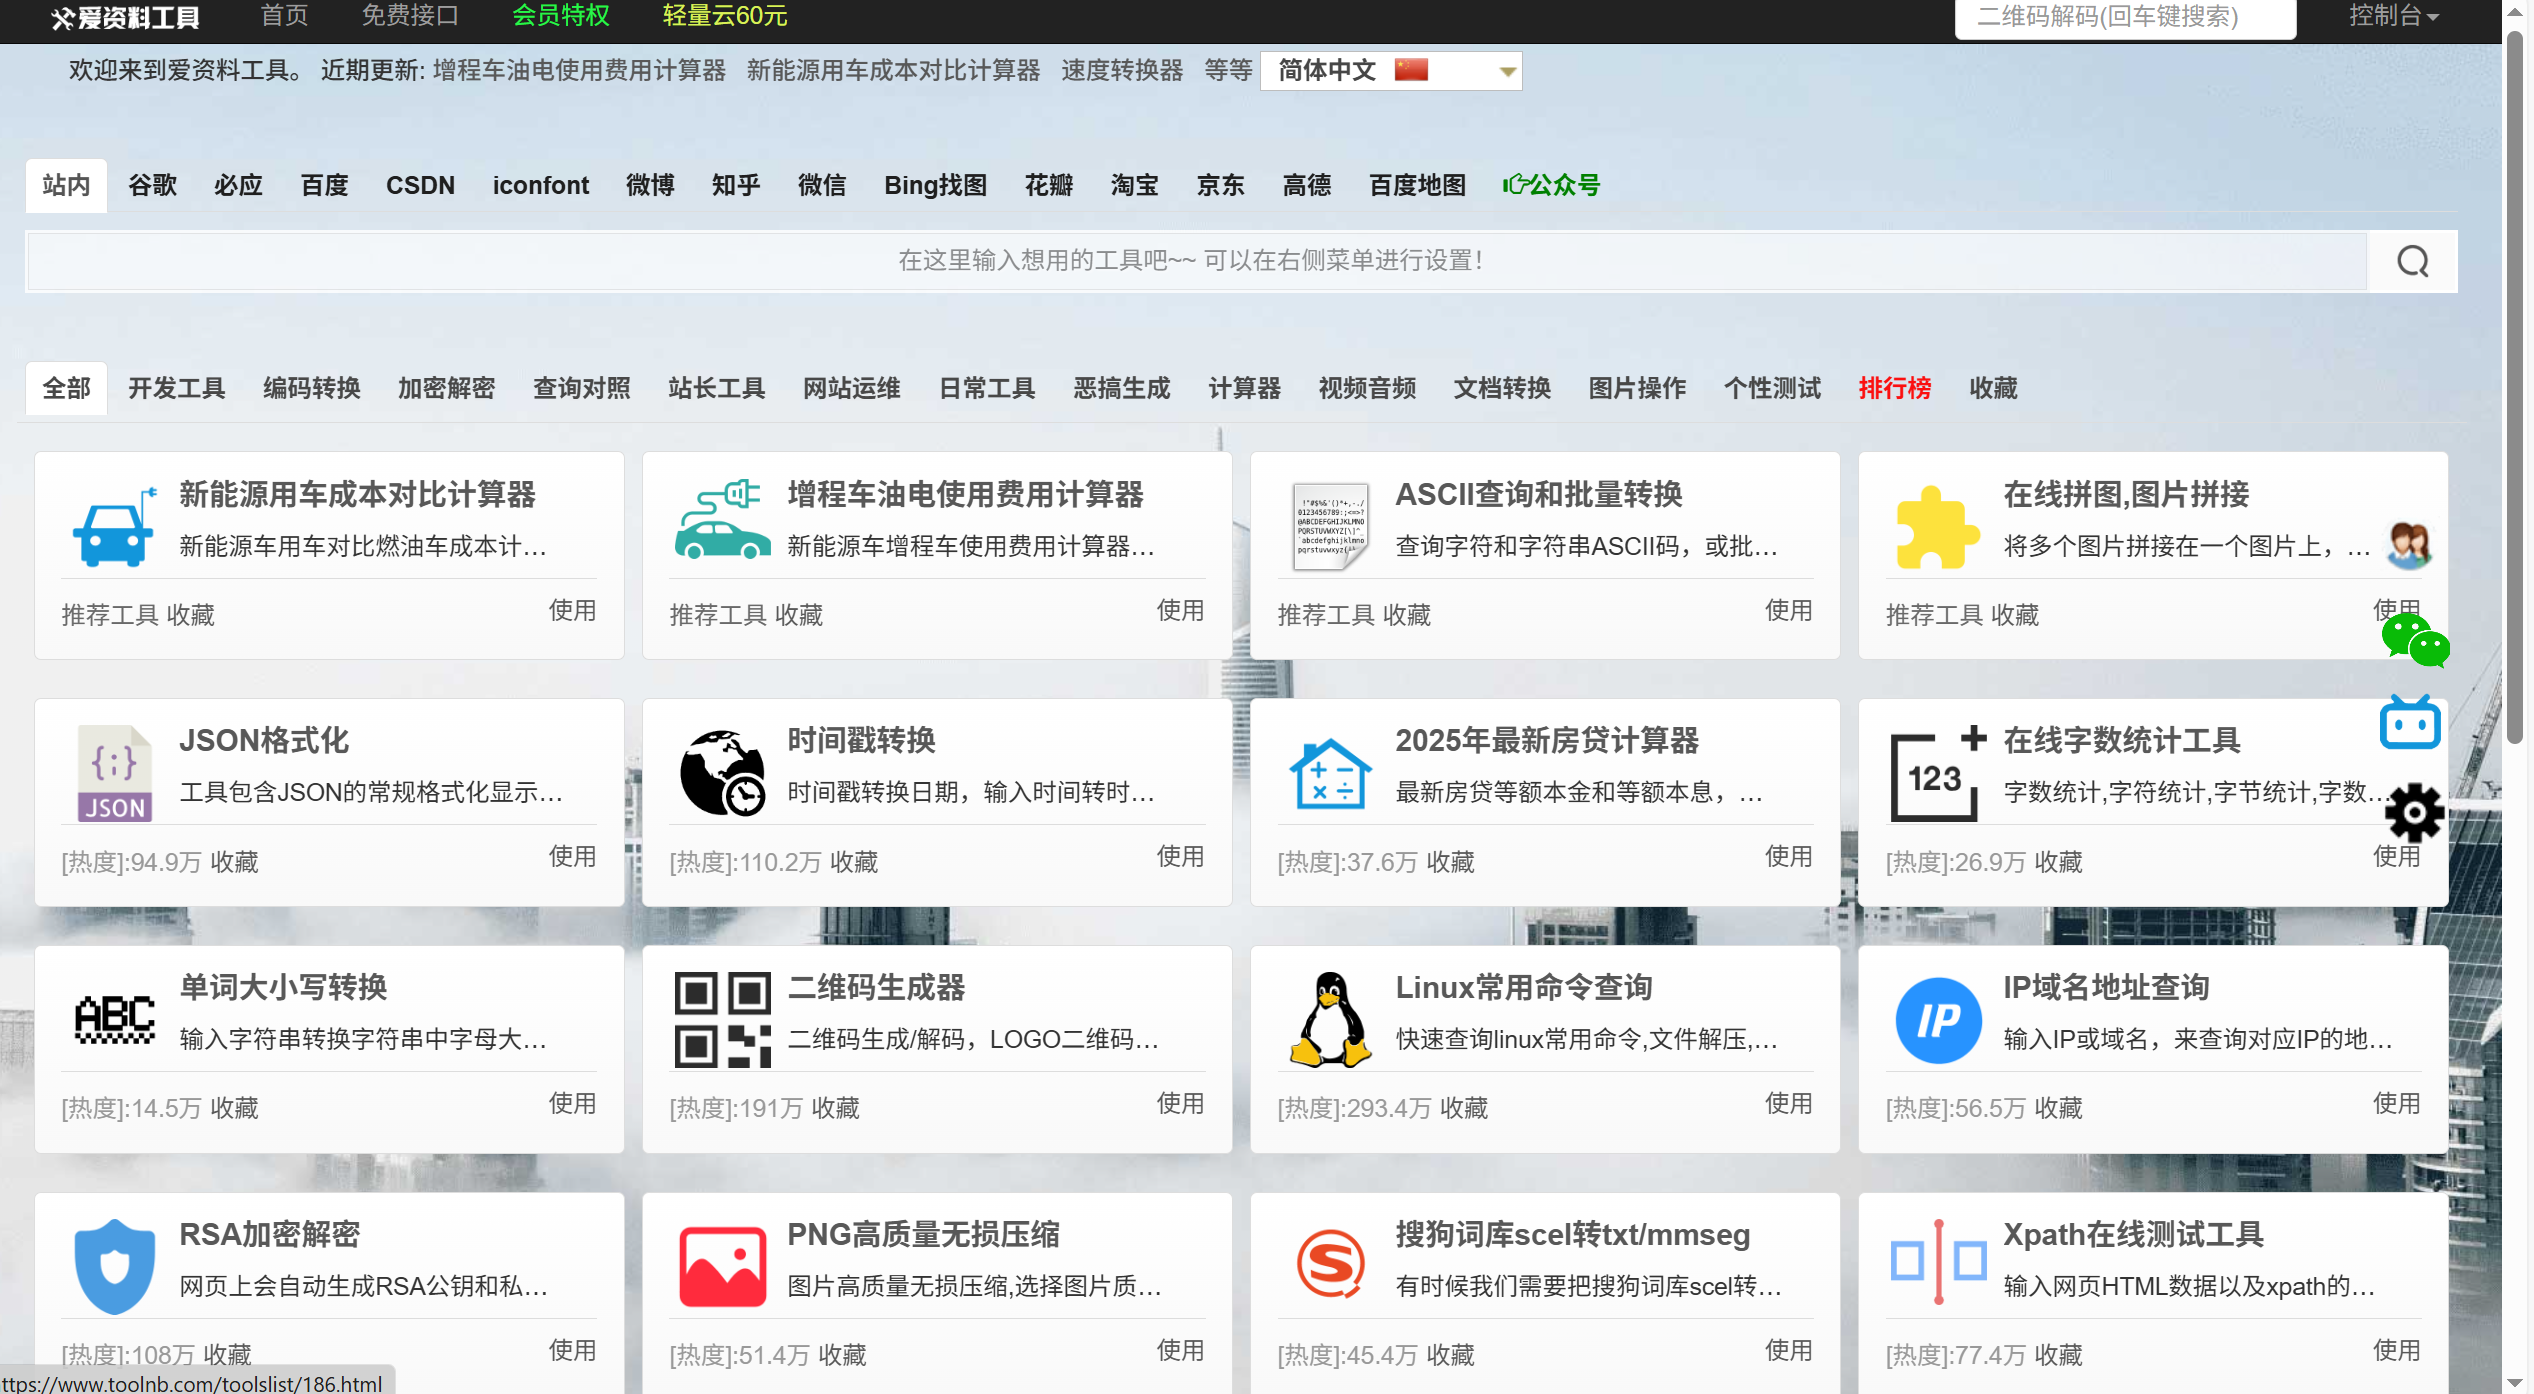Viewport: 2534px width, 1394px height.
Task: Click 使用 on 时间戳转换 card
Action: pyautogui.click(x=1180, y=856)
